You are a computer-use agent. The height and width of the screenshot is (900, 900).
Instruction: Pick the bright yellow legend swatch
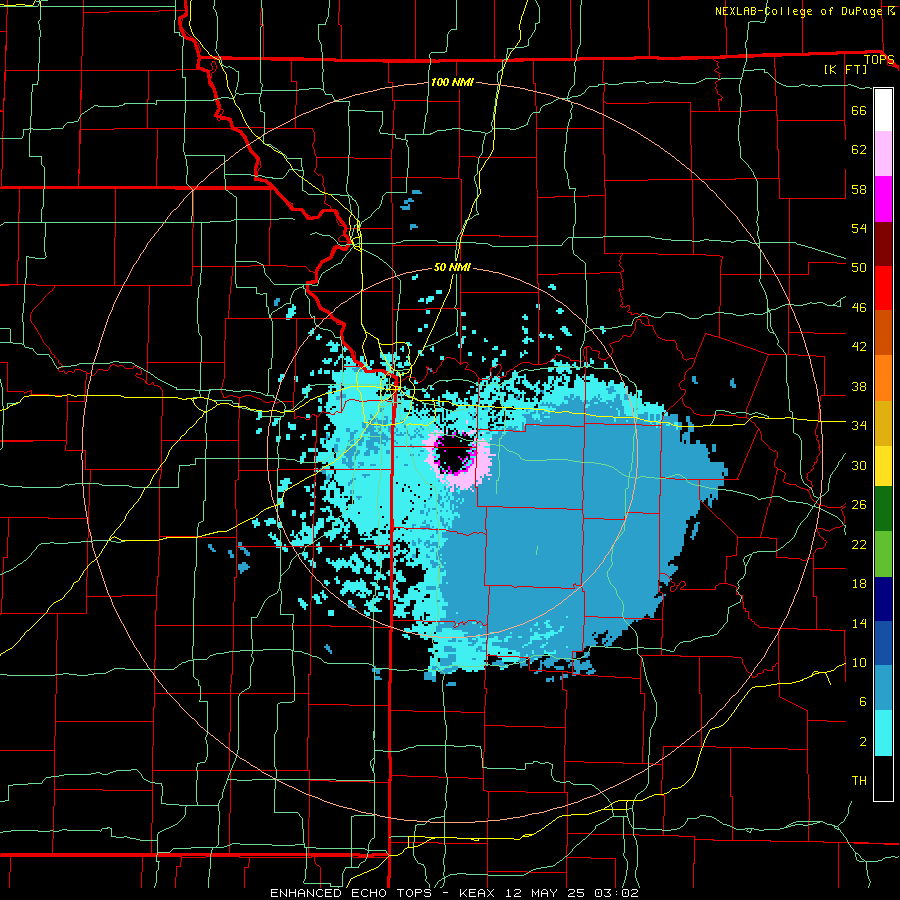883,466
